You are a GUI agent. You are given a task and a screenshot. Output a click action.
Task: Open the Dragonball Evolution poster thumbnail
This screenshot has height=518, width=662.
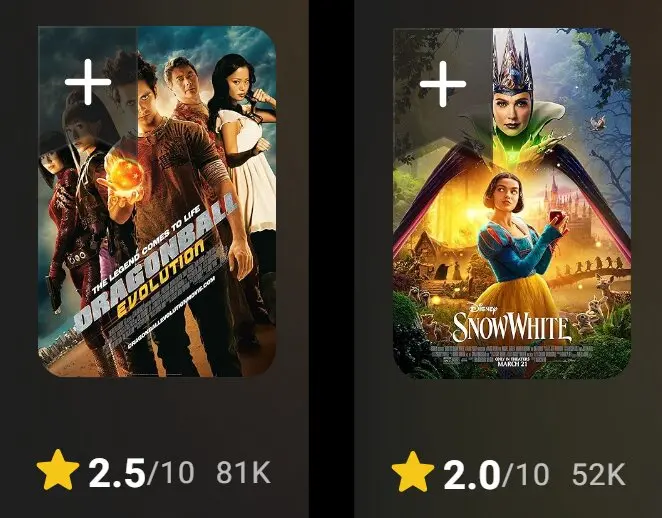tap(157, 201)
